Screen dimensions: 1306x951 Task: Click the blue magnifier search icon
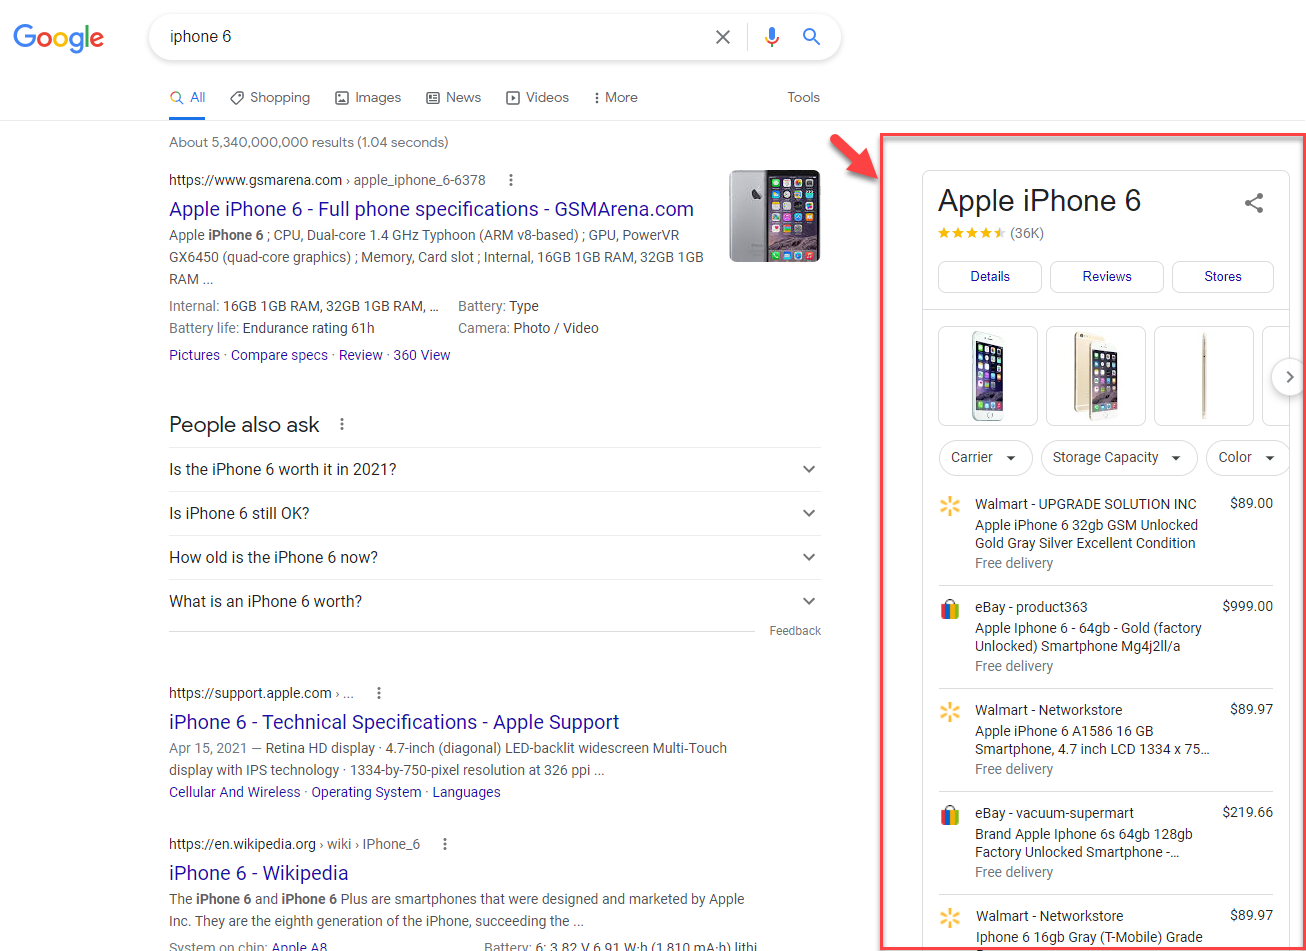coord(811,37)
